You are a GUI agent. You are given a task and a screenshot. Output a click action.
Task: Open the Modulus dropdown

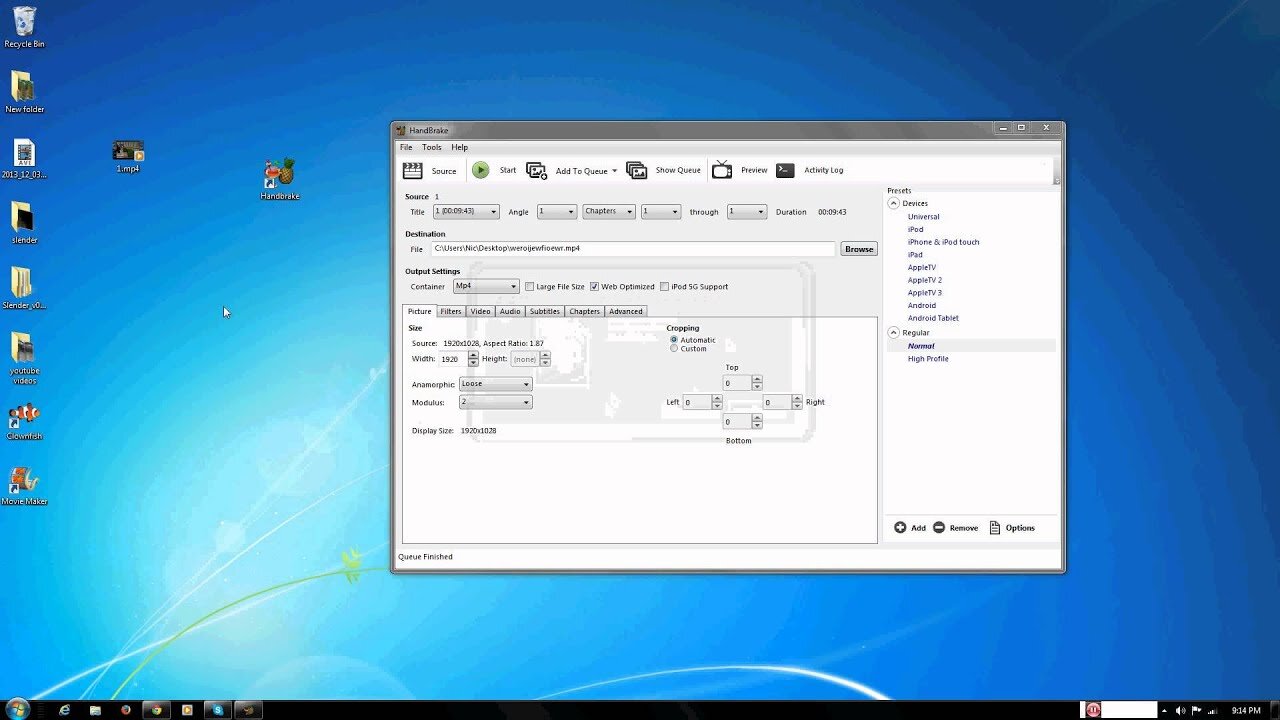pyautogui.click(x=495, y=402)
